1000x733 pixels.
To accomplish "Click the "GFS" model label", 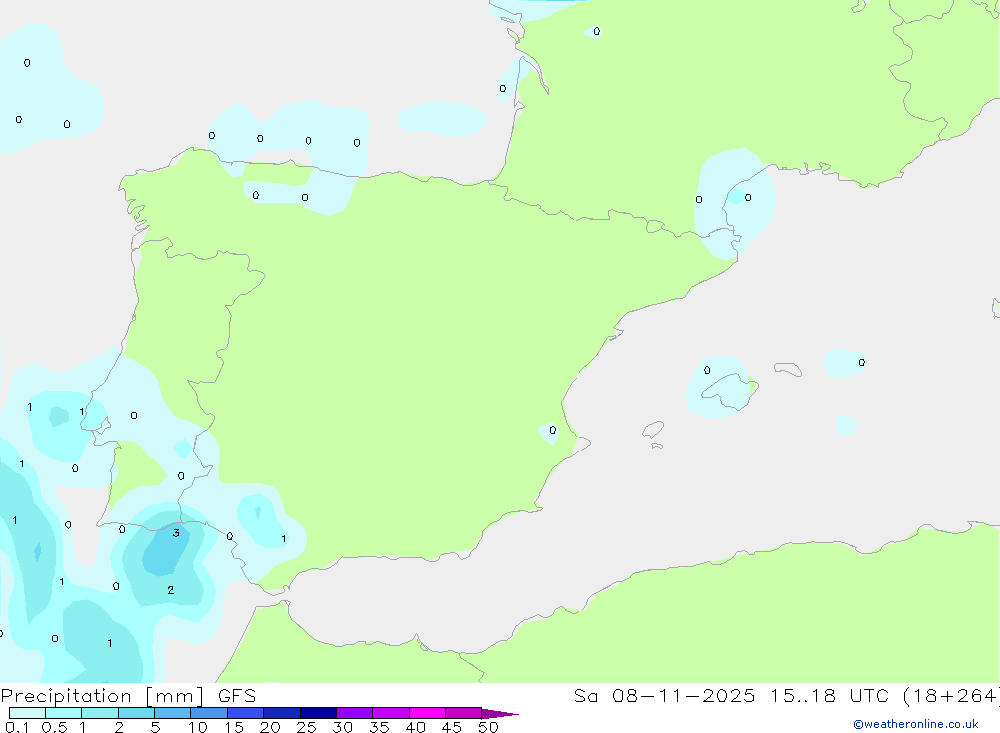I will (237, 695).
